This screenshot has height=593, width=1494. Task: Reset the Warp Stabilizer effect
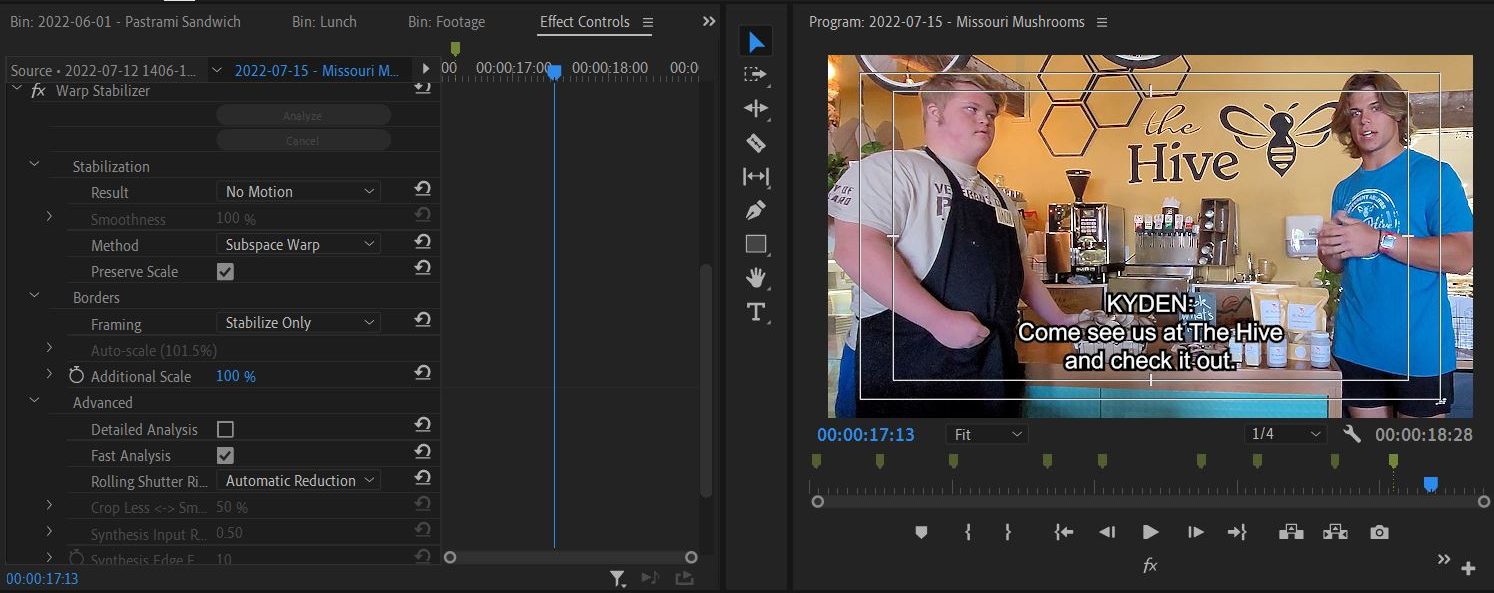[x=422, y=89]
